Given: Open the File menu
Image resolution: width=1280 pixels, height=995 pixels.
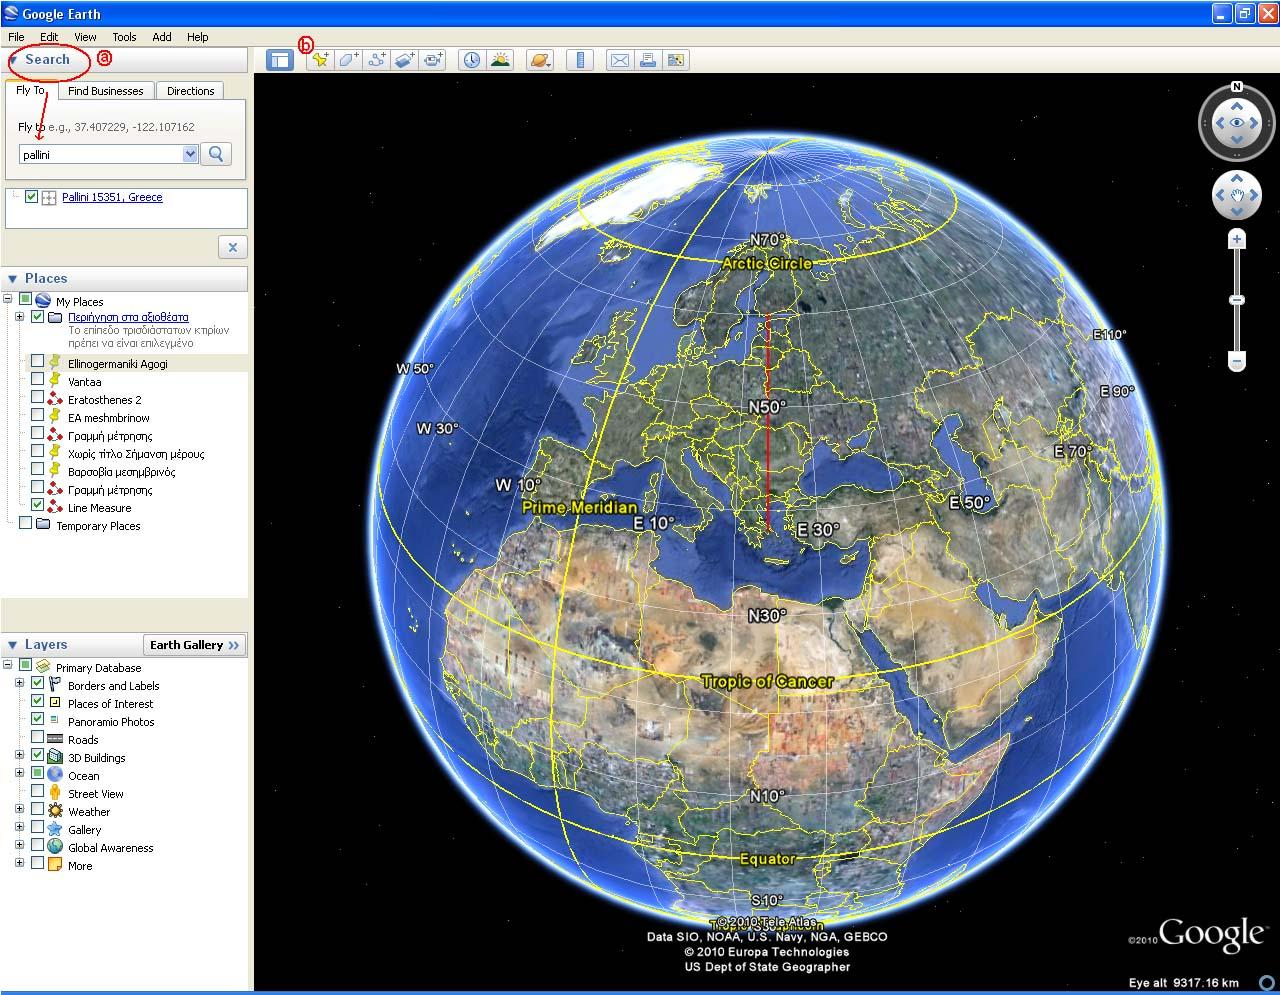Looking at the screenshot, I should click(x=16, y=37).
